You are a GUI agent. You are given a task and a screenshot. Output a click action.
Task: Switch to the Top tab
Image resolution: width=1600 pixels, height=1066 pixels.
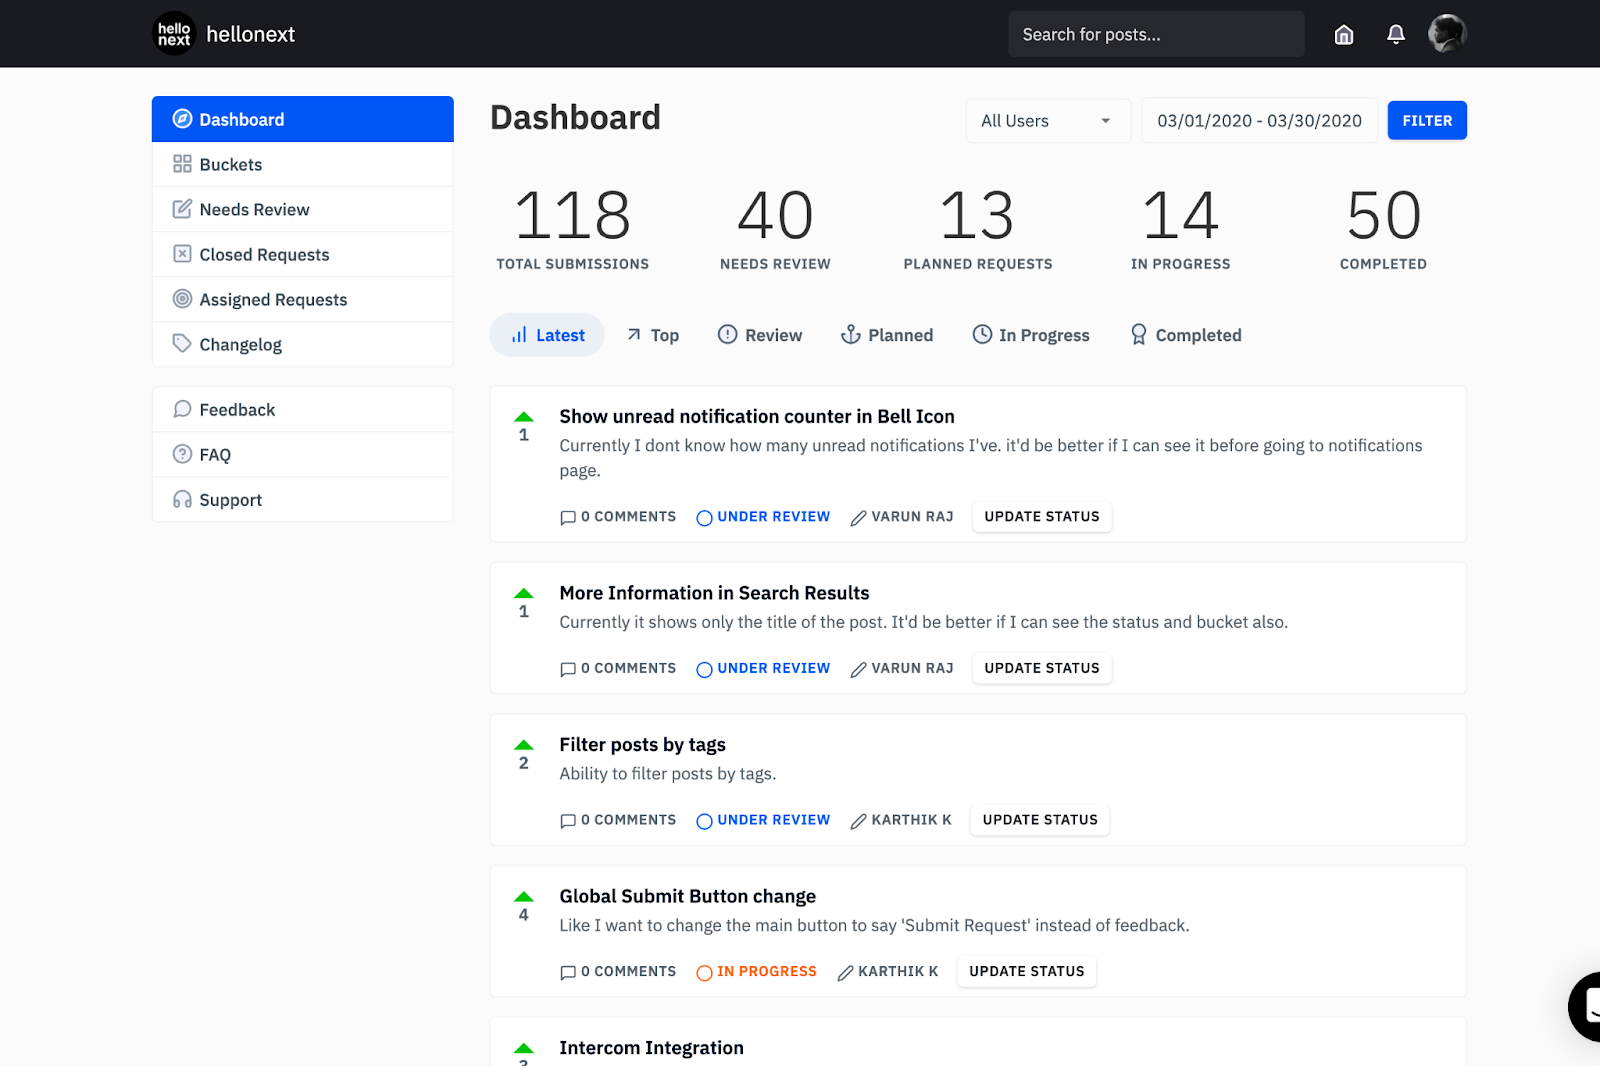click(x=653, y=335)
